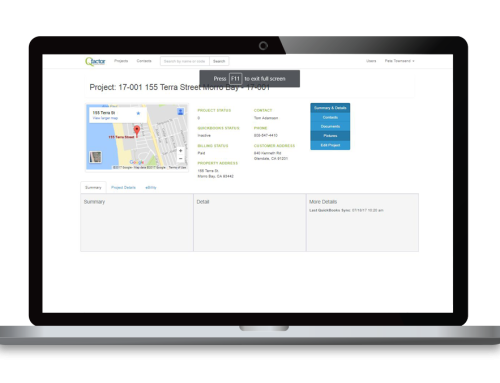This screenshot has height=383, width=500.
Task: Click the Morro Bay property address line
Action: 215,176
